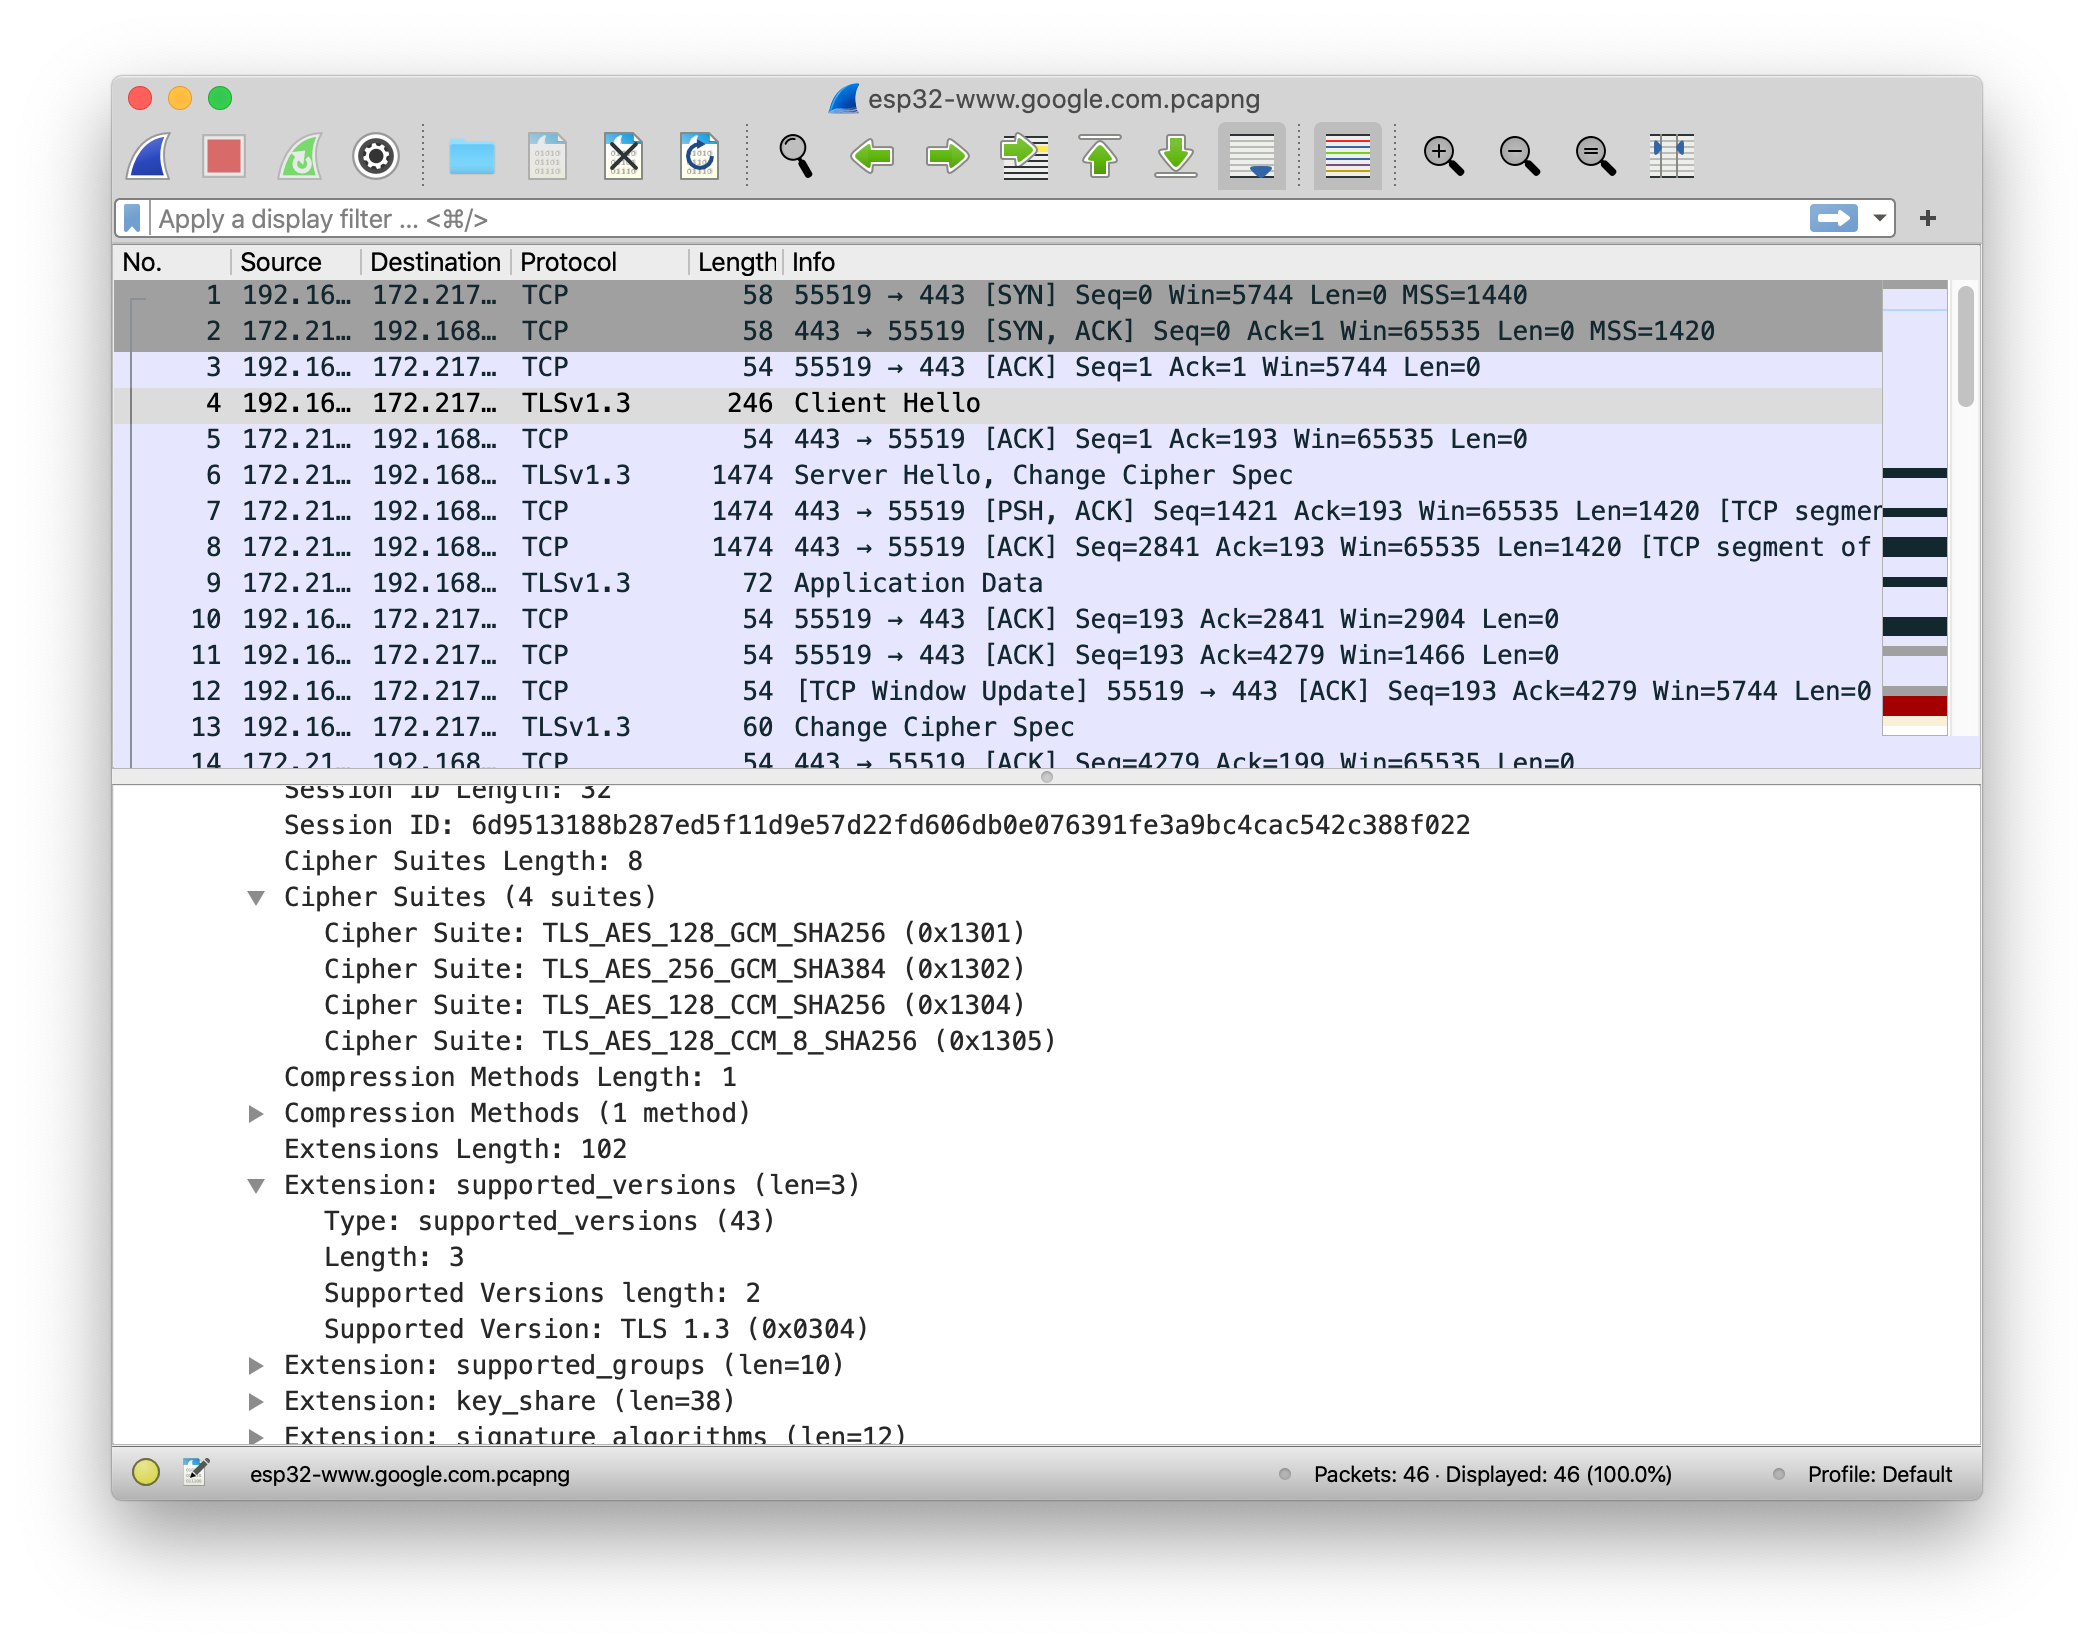Click the Profile: Default status label

pyautogui.click(x=1879, y=1474)
